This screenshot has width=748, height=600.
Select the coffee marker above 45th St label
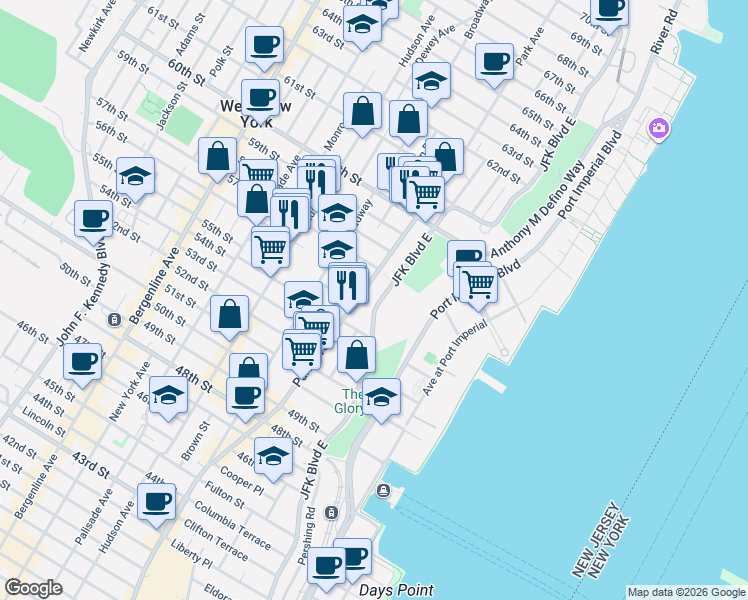point(82,364)
